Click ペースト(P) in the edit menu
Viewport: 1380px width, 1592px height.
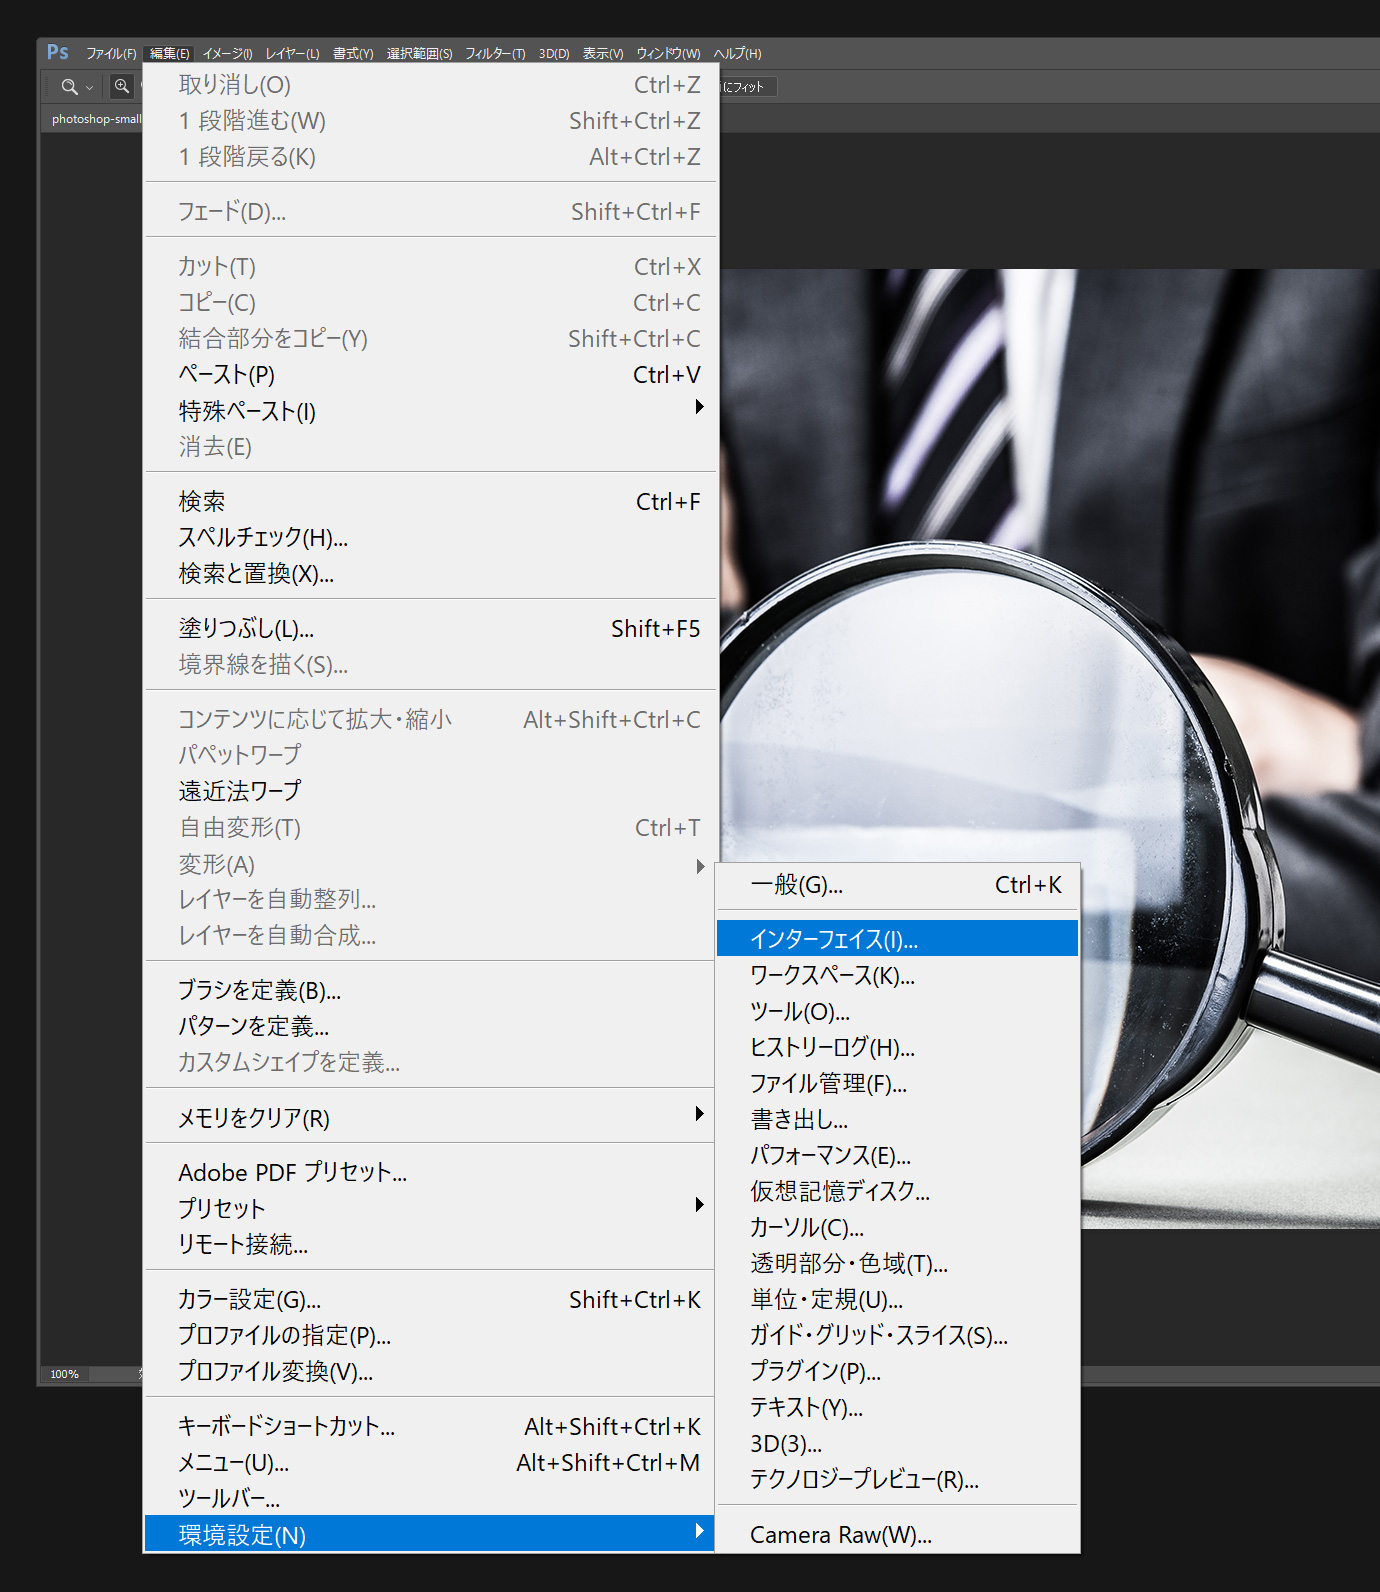pos(227,375)
